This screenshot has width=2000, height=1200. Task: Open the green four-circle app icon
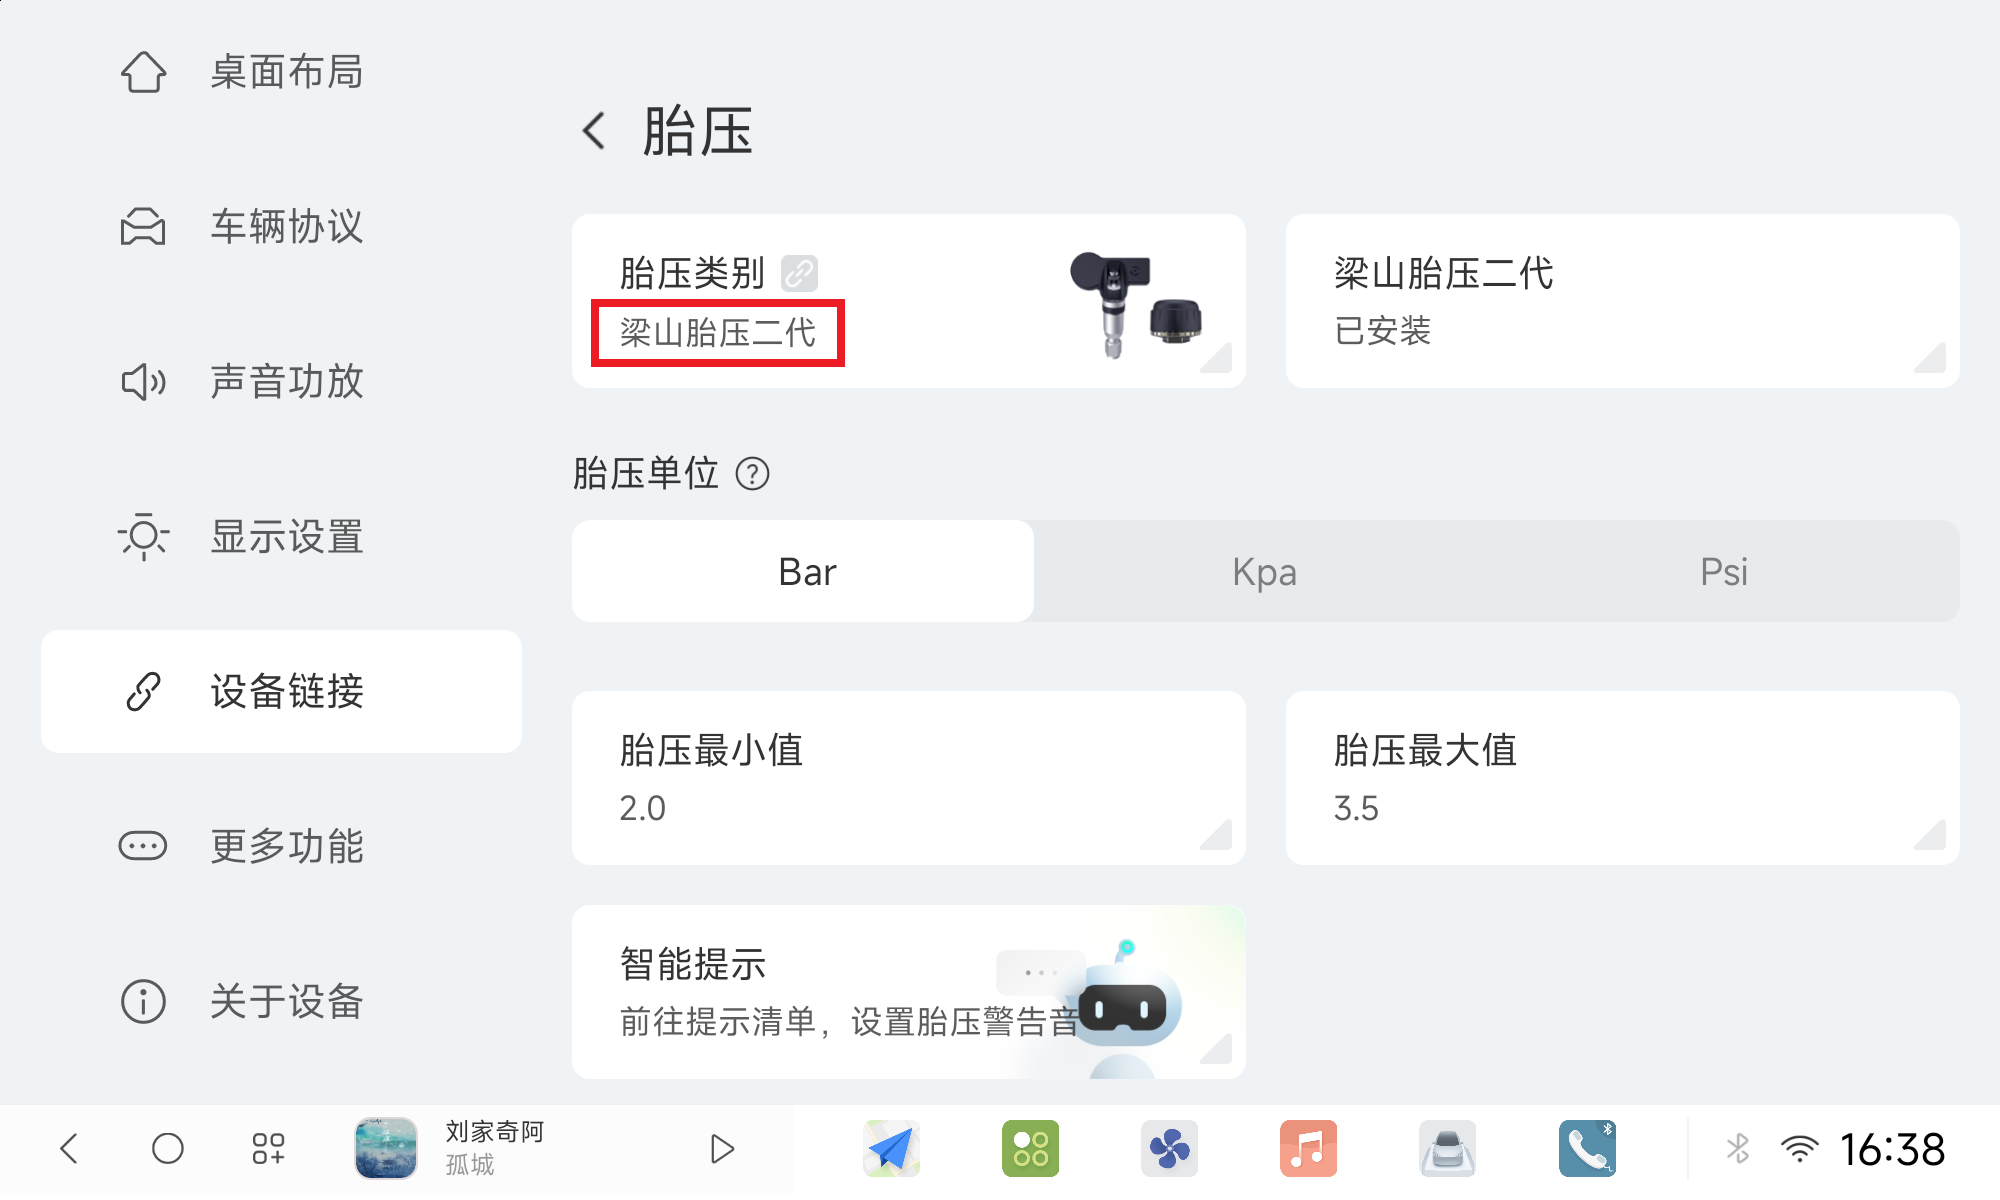click(1030, 1148)
